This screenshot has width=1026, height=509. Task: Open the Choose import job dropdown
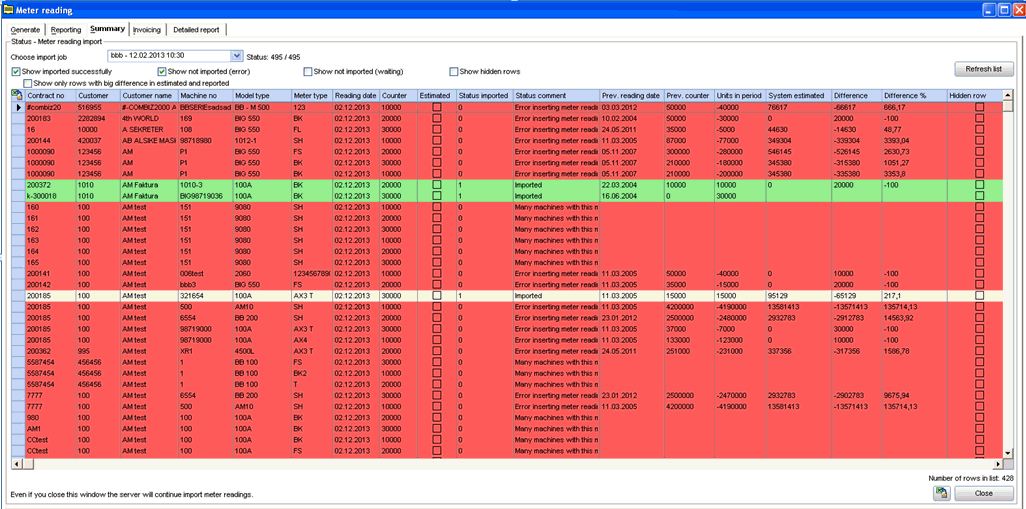(x=236, y=57)
